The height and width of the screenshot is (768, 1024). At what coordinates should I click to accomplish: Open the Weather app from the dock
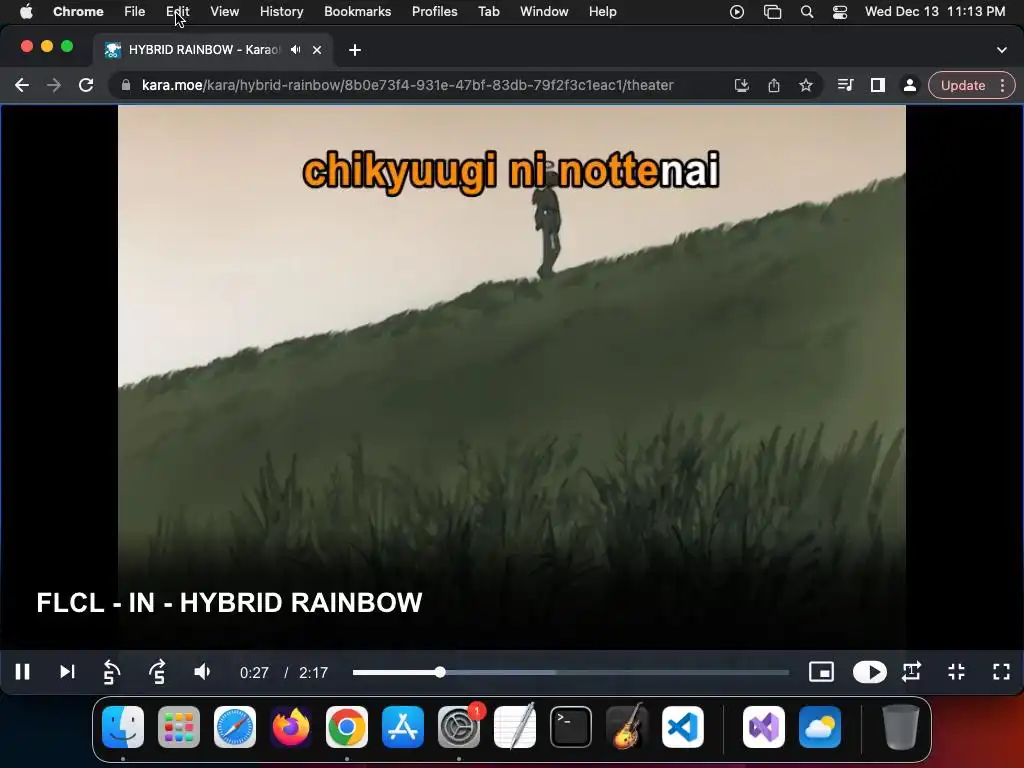tap(820, 727)
